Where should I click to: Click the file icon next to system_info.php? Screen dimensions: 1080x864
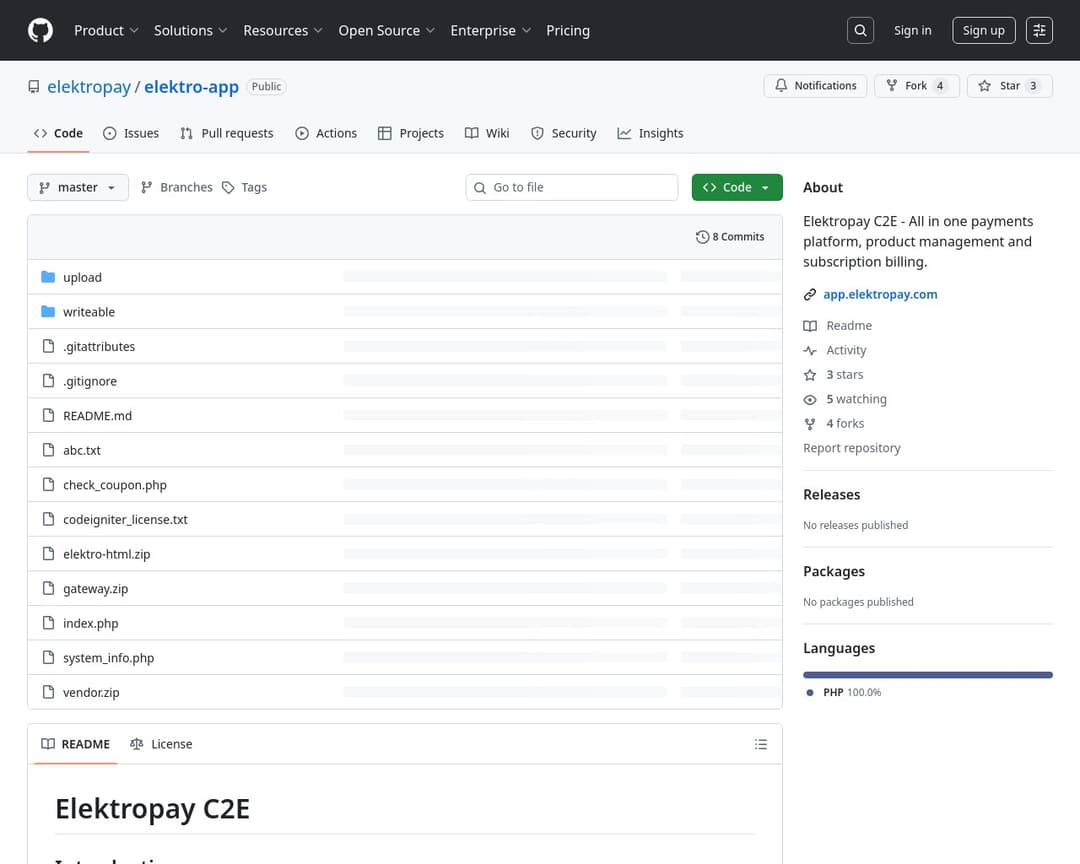coord(48,657)
